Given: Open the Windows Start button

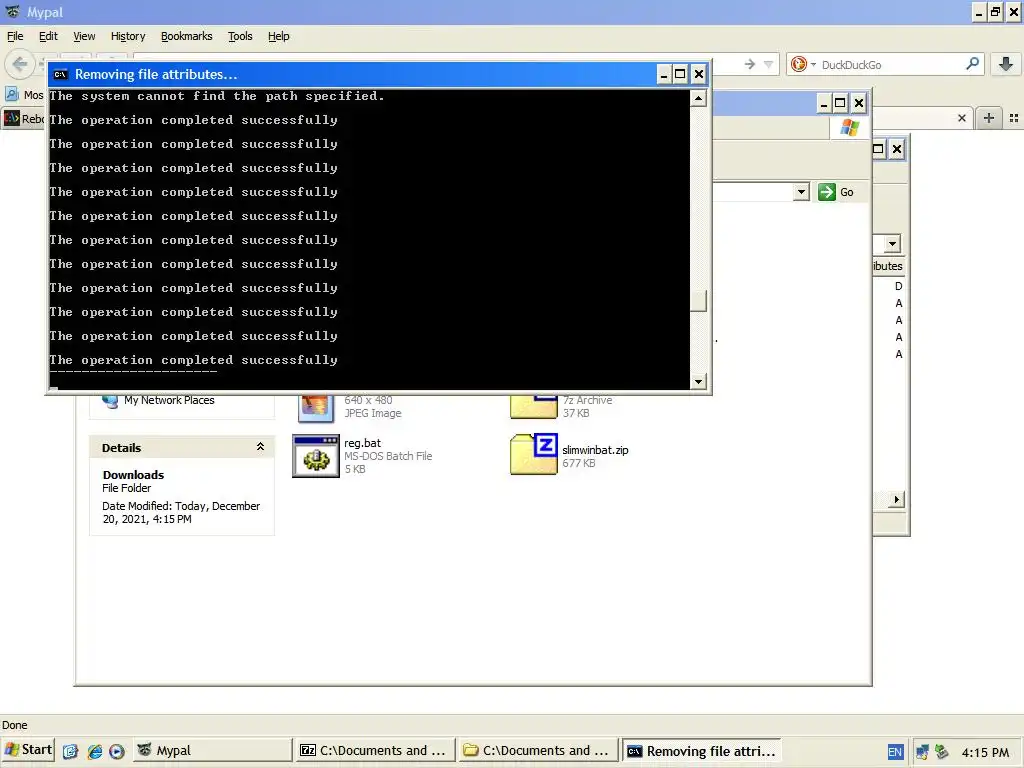Looking at the screenshot, I should [28, 750].
